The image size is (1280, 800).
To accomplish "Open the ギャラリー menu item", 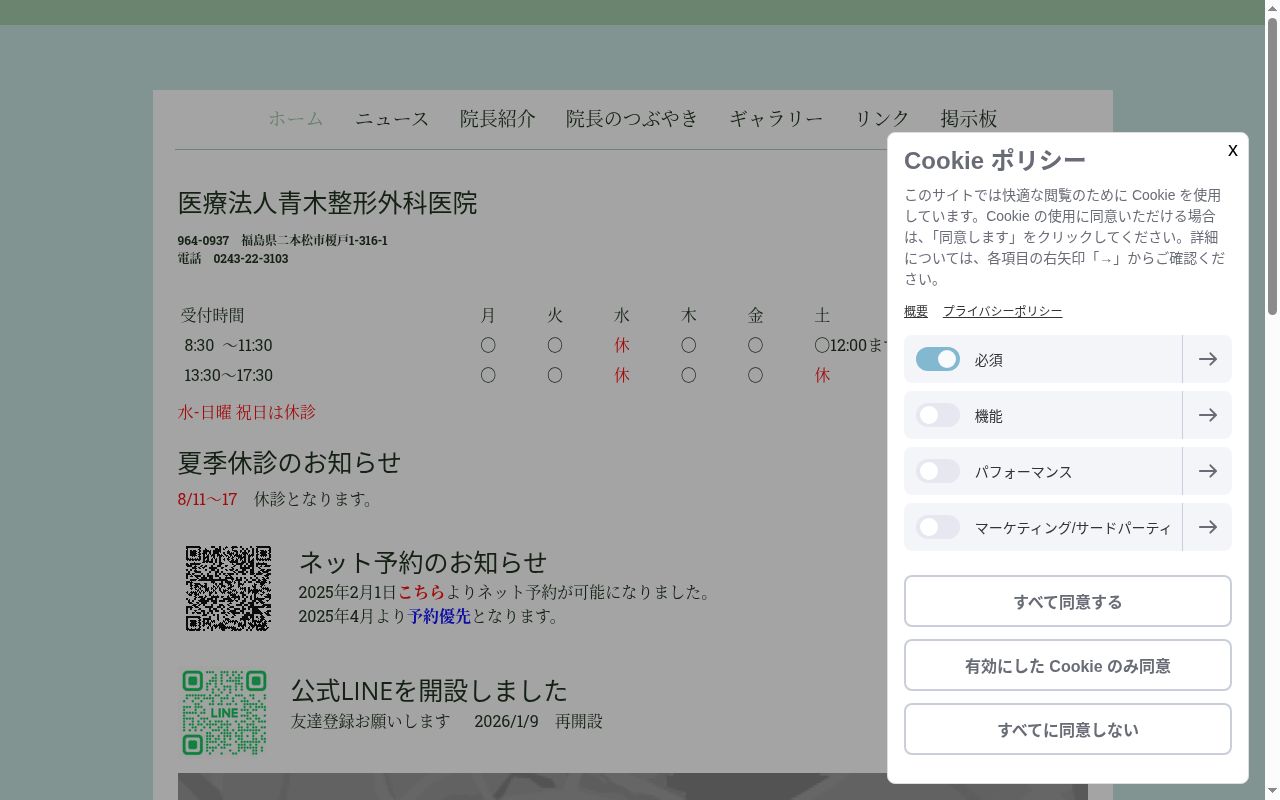I will click(776, 118).
